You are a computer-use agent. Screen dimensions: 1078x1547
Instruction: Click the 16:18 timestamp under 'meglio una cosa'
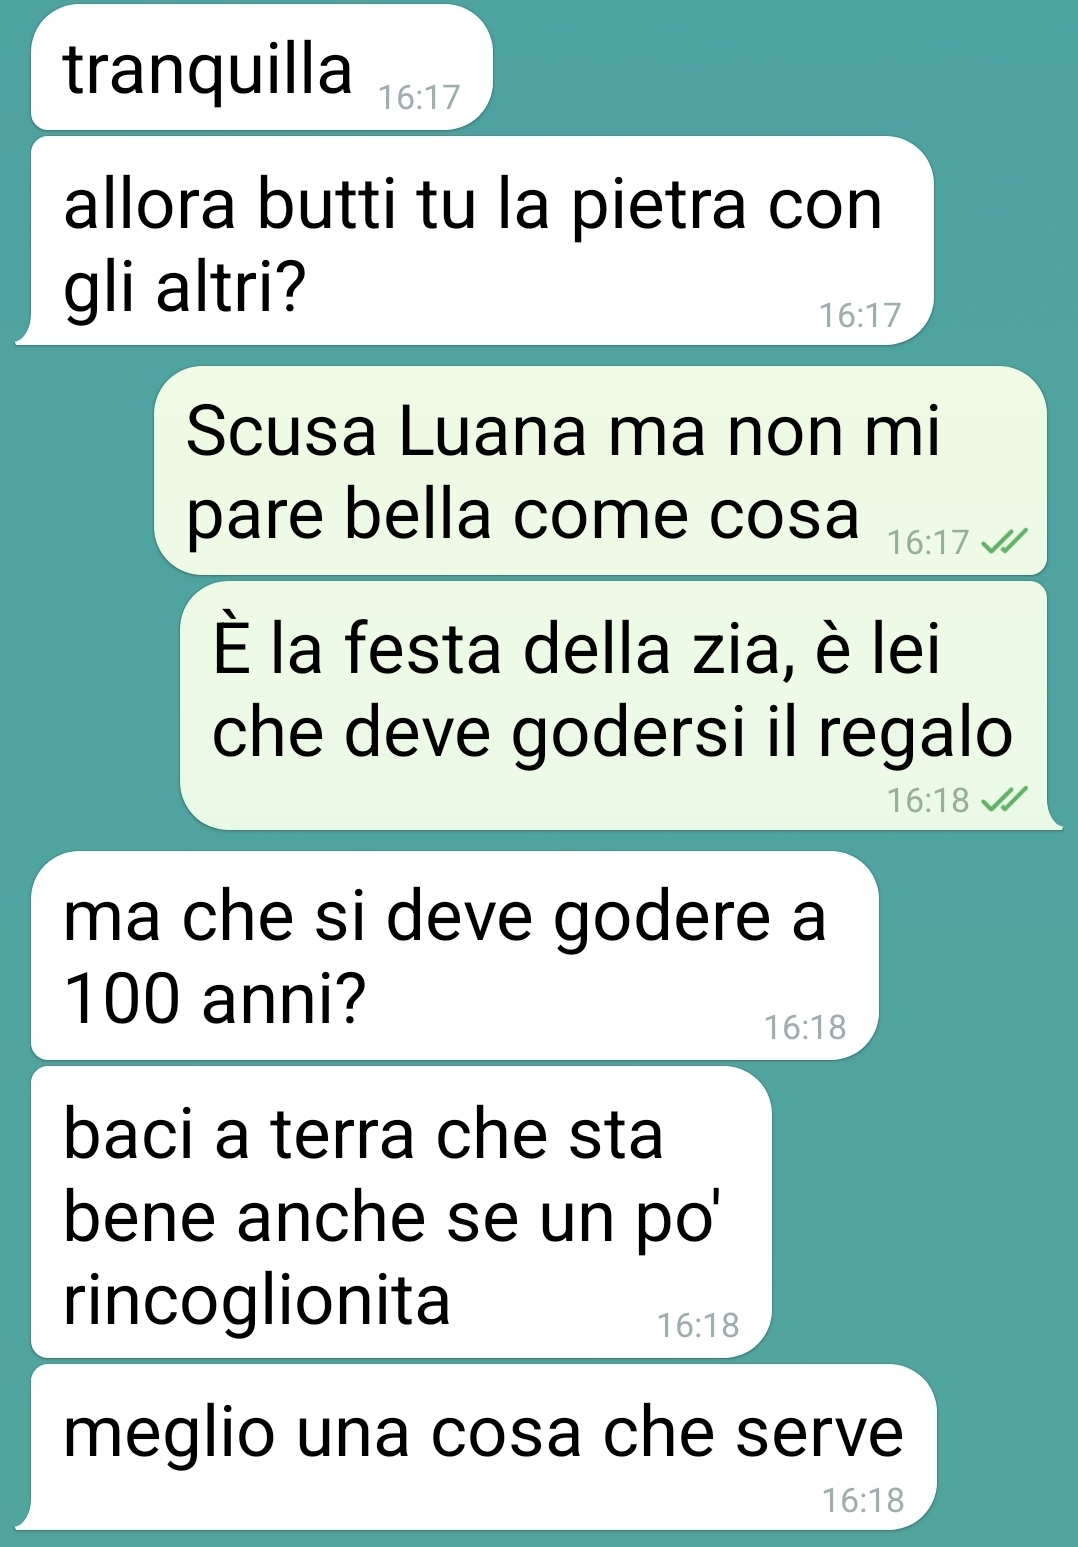point(863,1500)
